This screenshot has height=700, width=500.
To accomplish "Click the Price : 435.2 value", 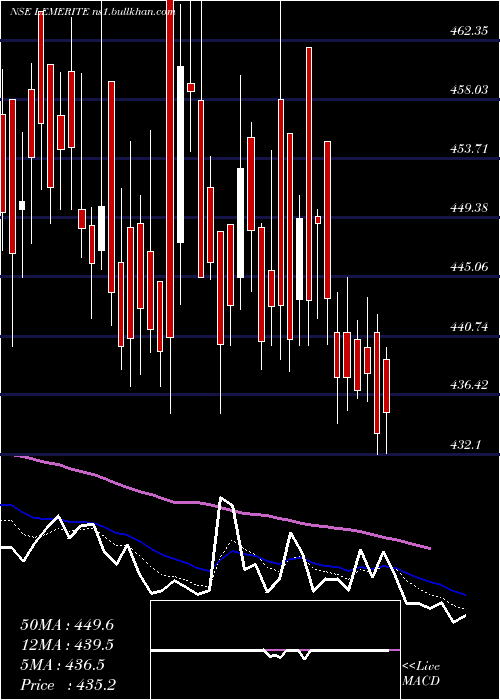I will 68,685.
